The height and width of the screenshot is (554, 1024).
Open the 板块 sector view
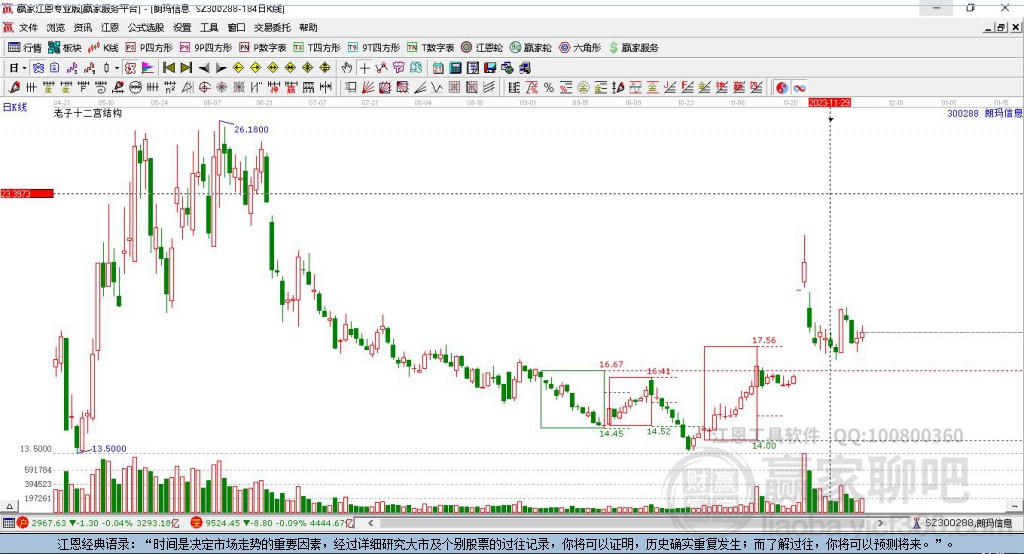pos(64,48)
